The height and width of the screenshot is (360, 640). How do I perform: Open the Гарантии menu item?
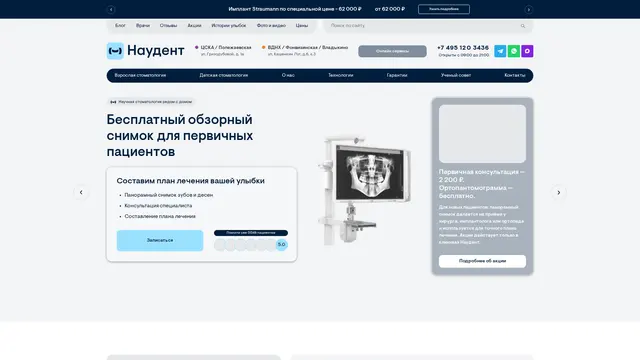tap(397, 75)
